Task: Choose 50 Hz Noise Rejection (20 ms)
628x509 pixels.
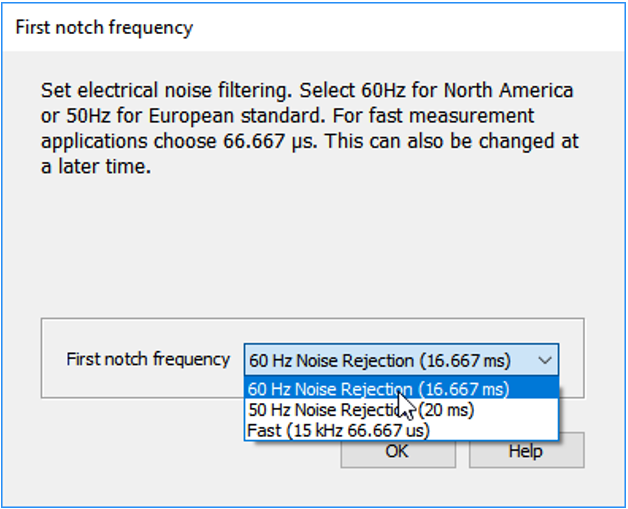Action: point(401,410)
